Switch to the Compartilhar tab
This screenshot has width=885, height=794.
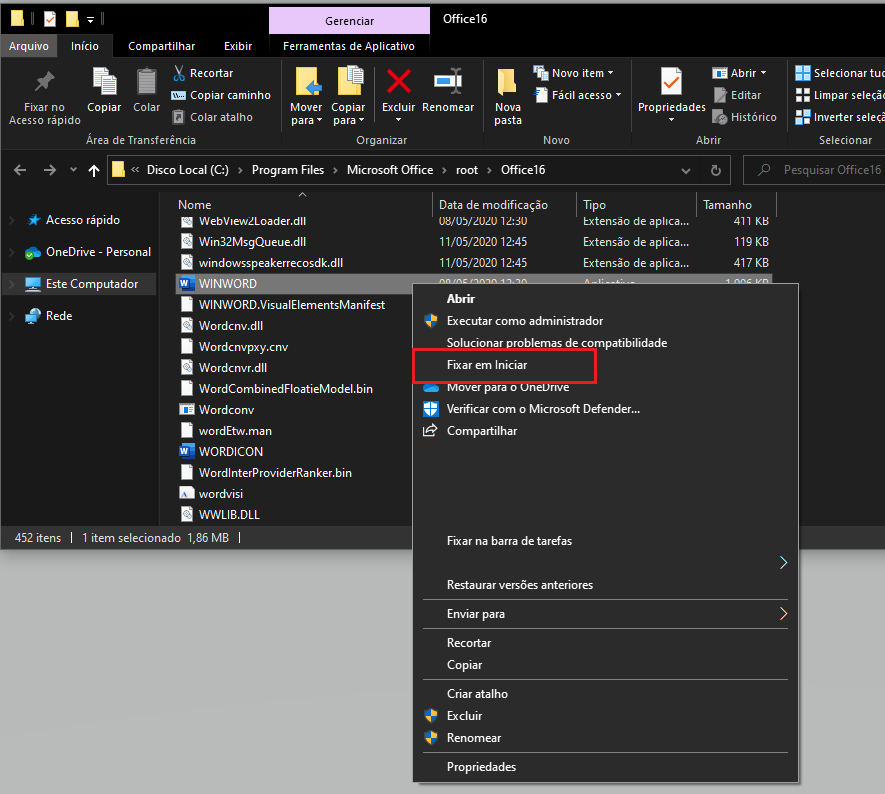[161, 46]
